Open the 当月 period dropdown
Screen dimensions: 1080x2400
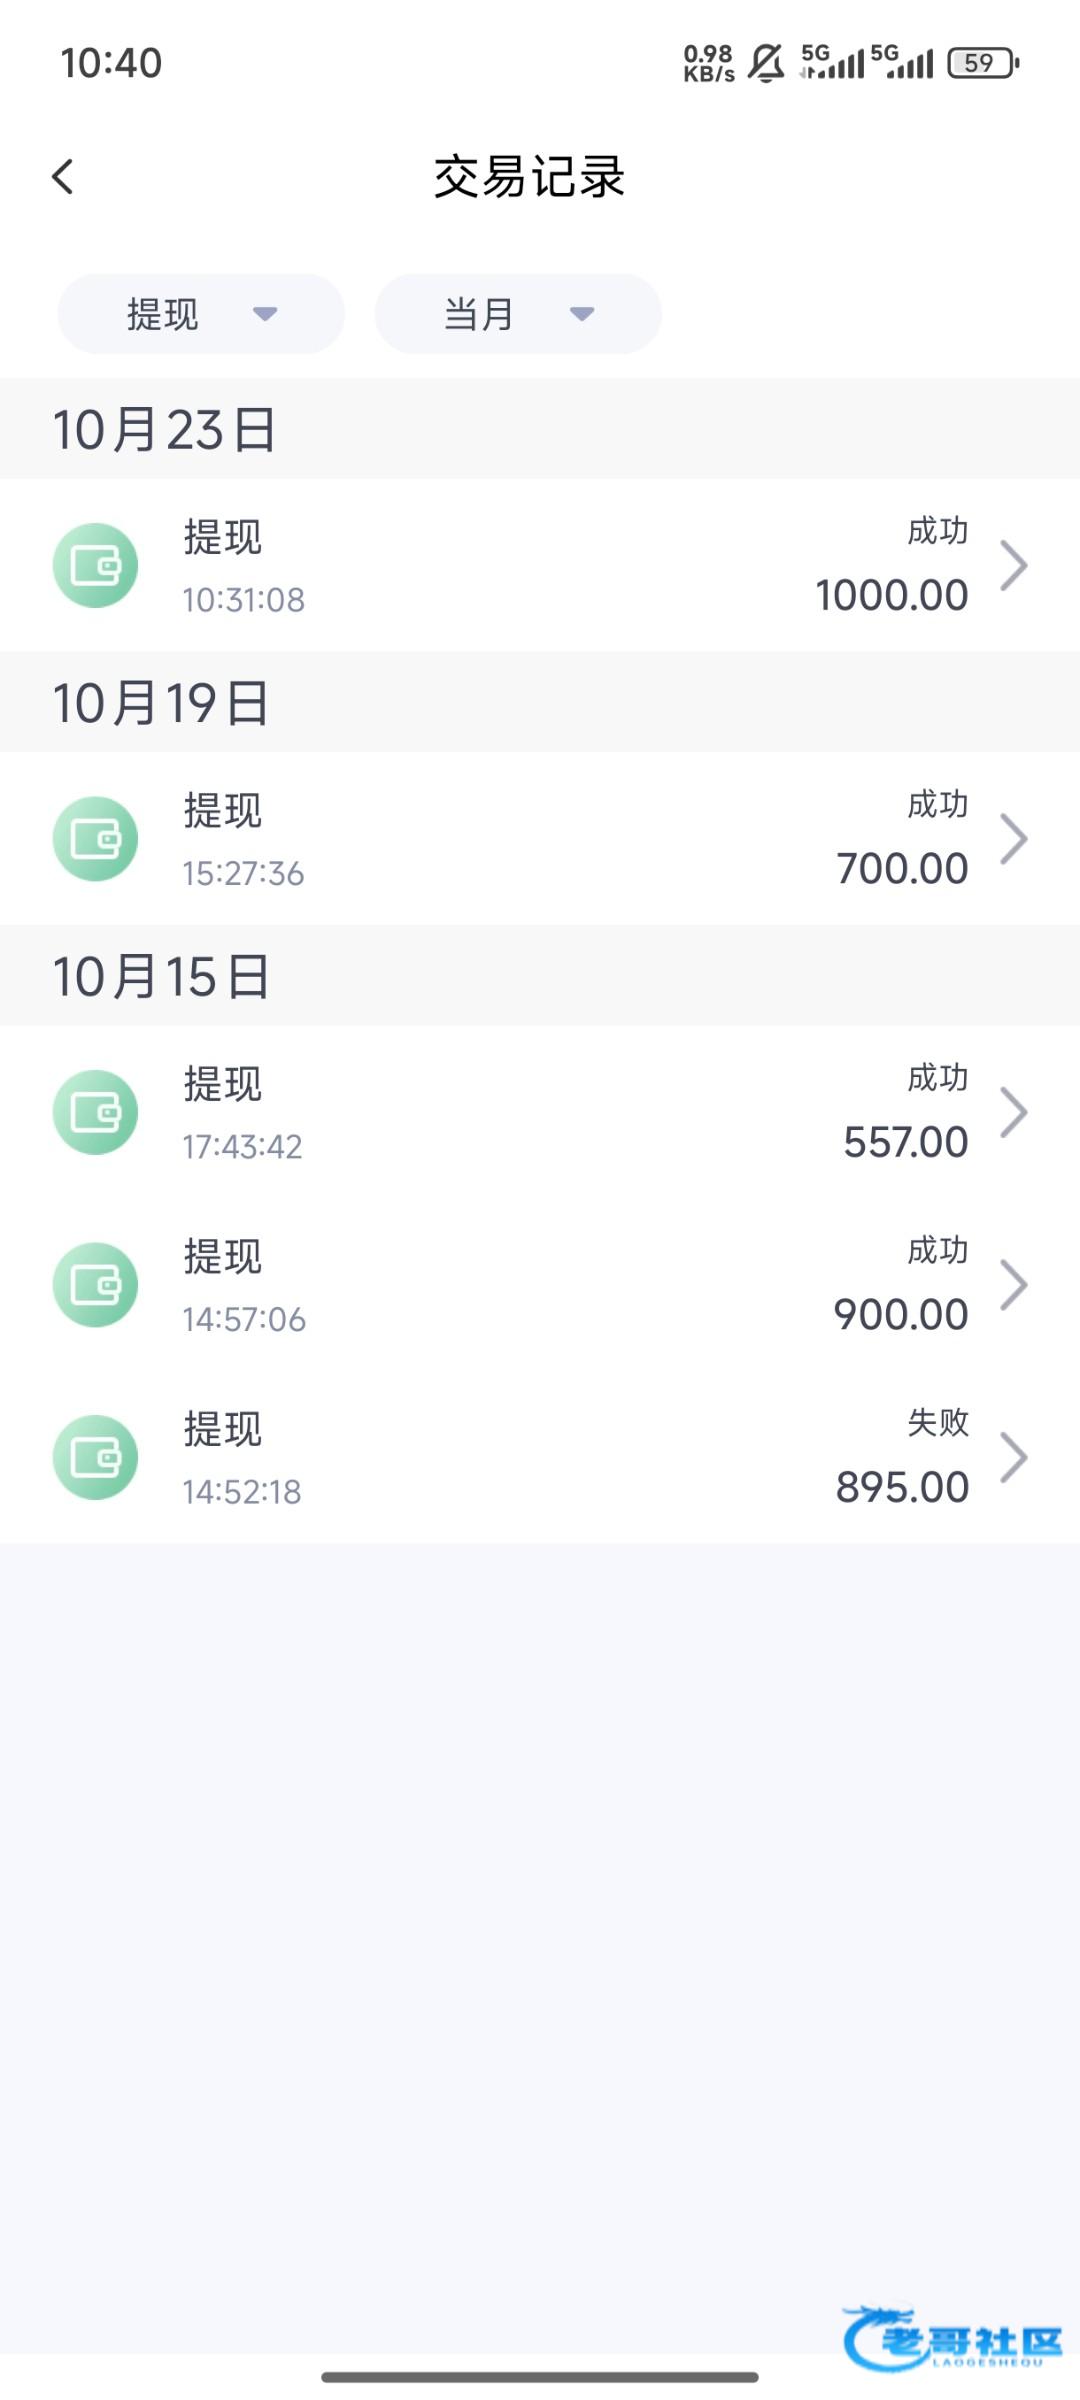pyautogui.click(x=518, y=314)
